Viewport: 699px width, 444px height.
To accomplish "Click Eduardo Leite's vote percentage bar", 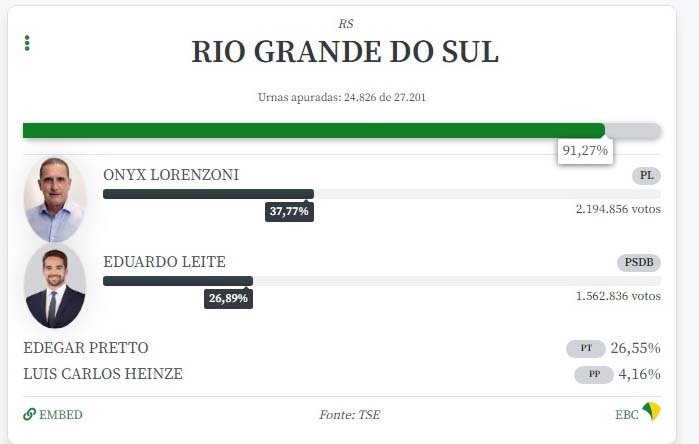I will pos(178,281).
